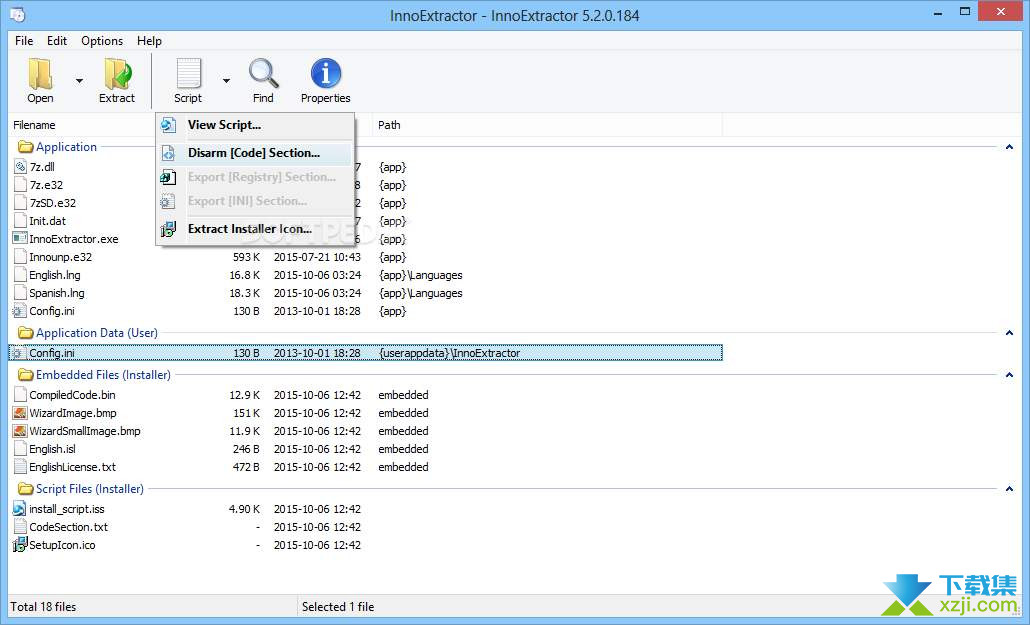
Task: Collapse the Application Data (User) group chevron
Action: 1009,333
